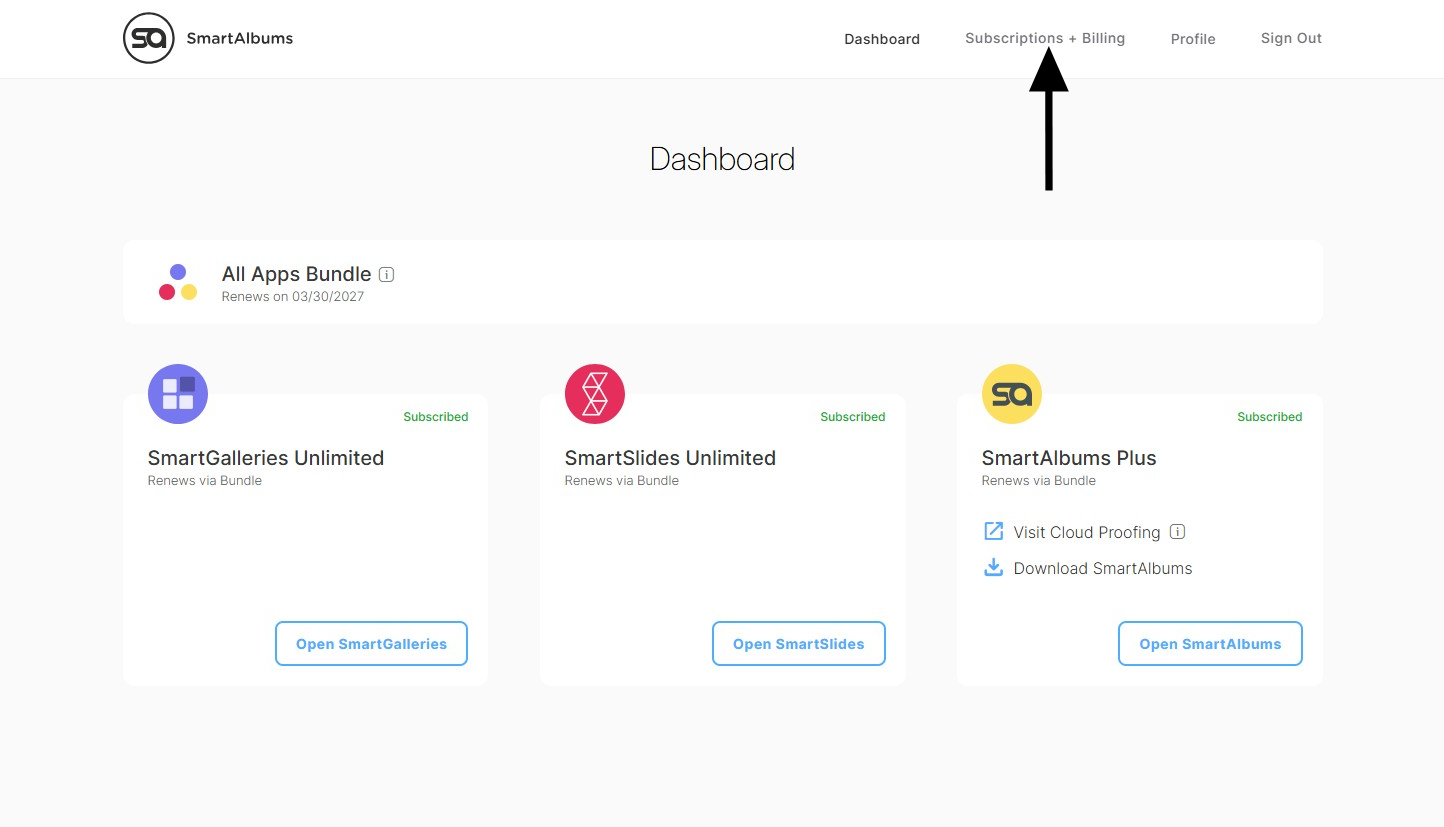The image size is (1444, 827).
Task: Click the Download SmartAlbums arrow icon
Action: pyautogui.click(x=993, y=567)
